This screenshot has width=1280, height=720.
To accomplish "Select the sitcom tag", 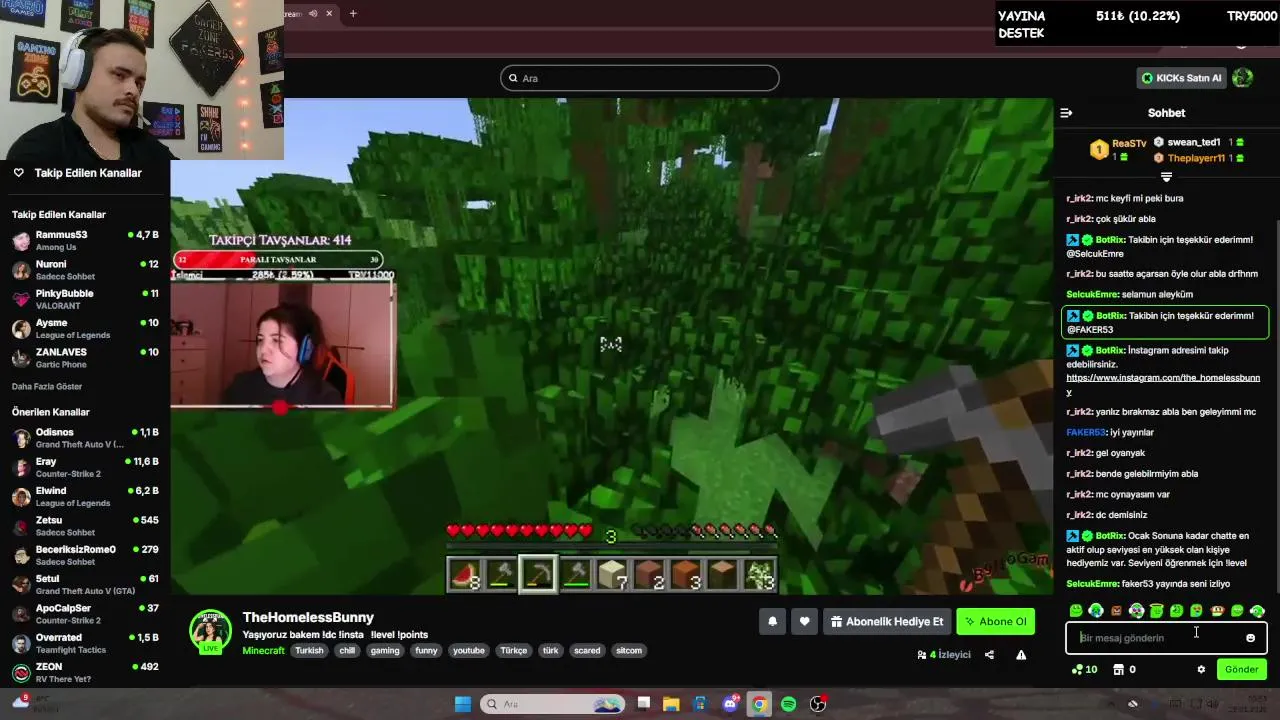I will pos(629,650).
